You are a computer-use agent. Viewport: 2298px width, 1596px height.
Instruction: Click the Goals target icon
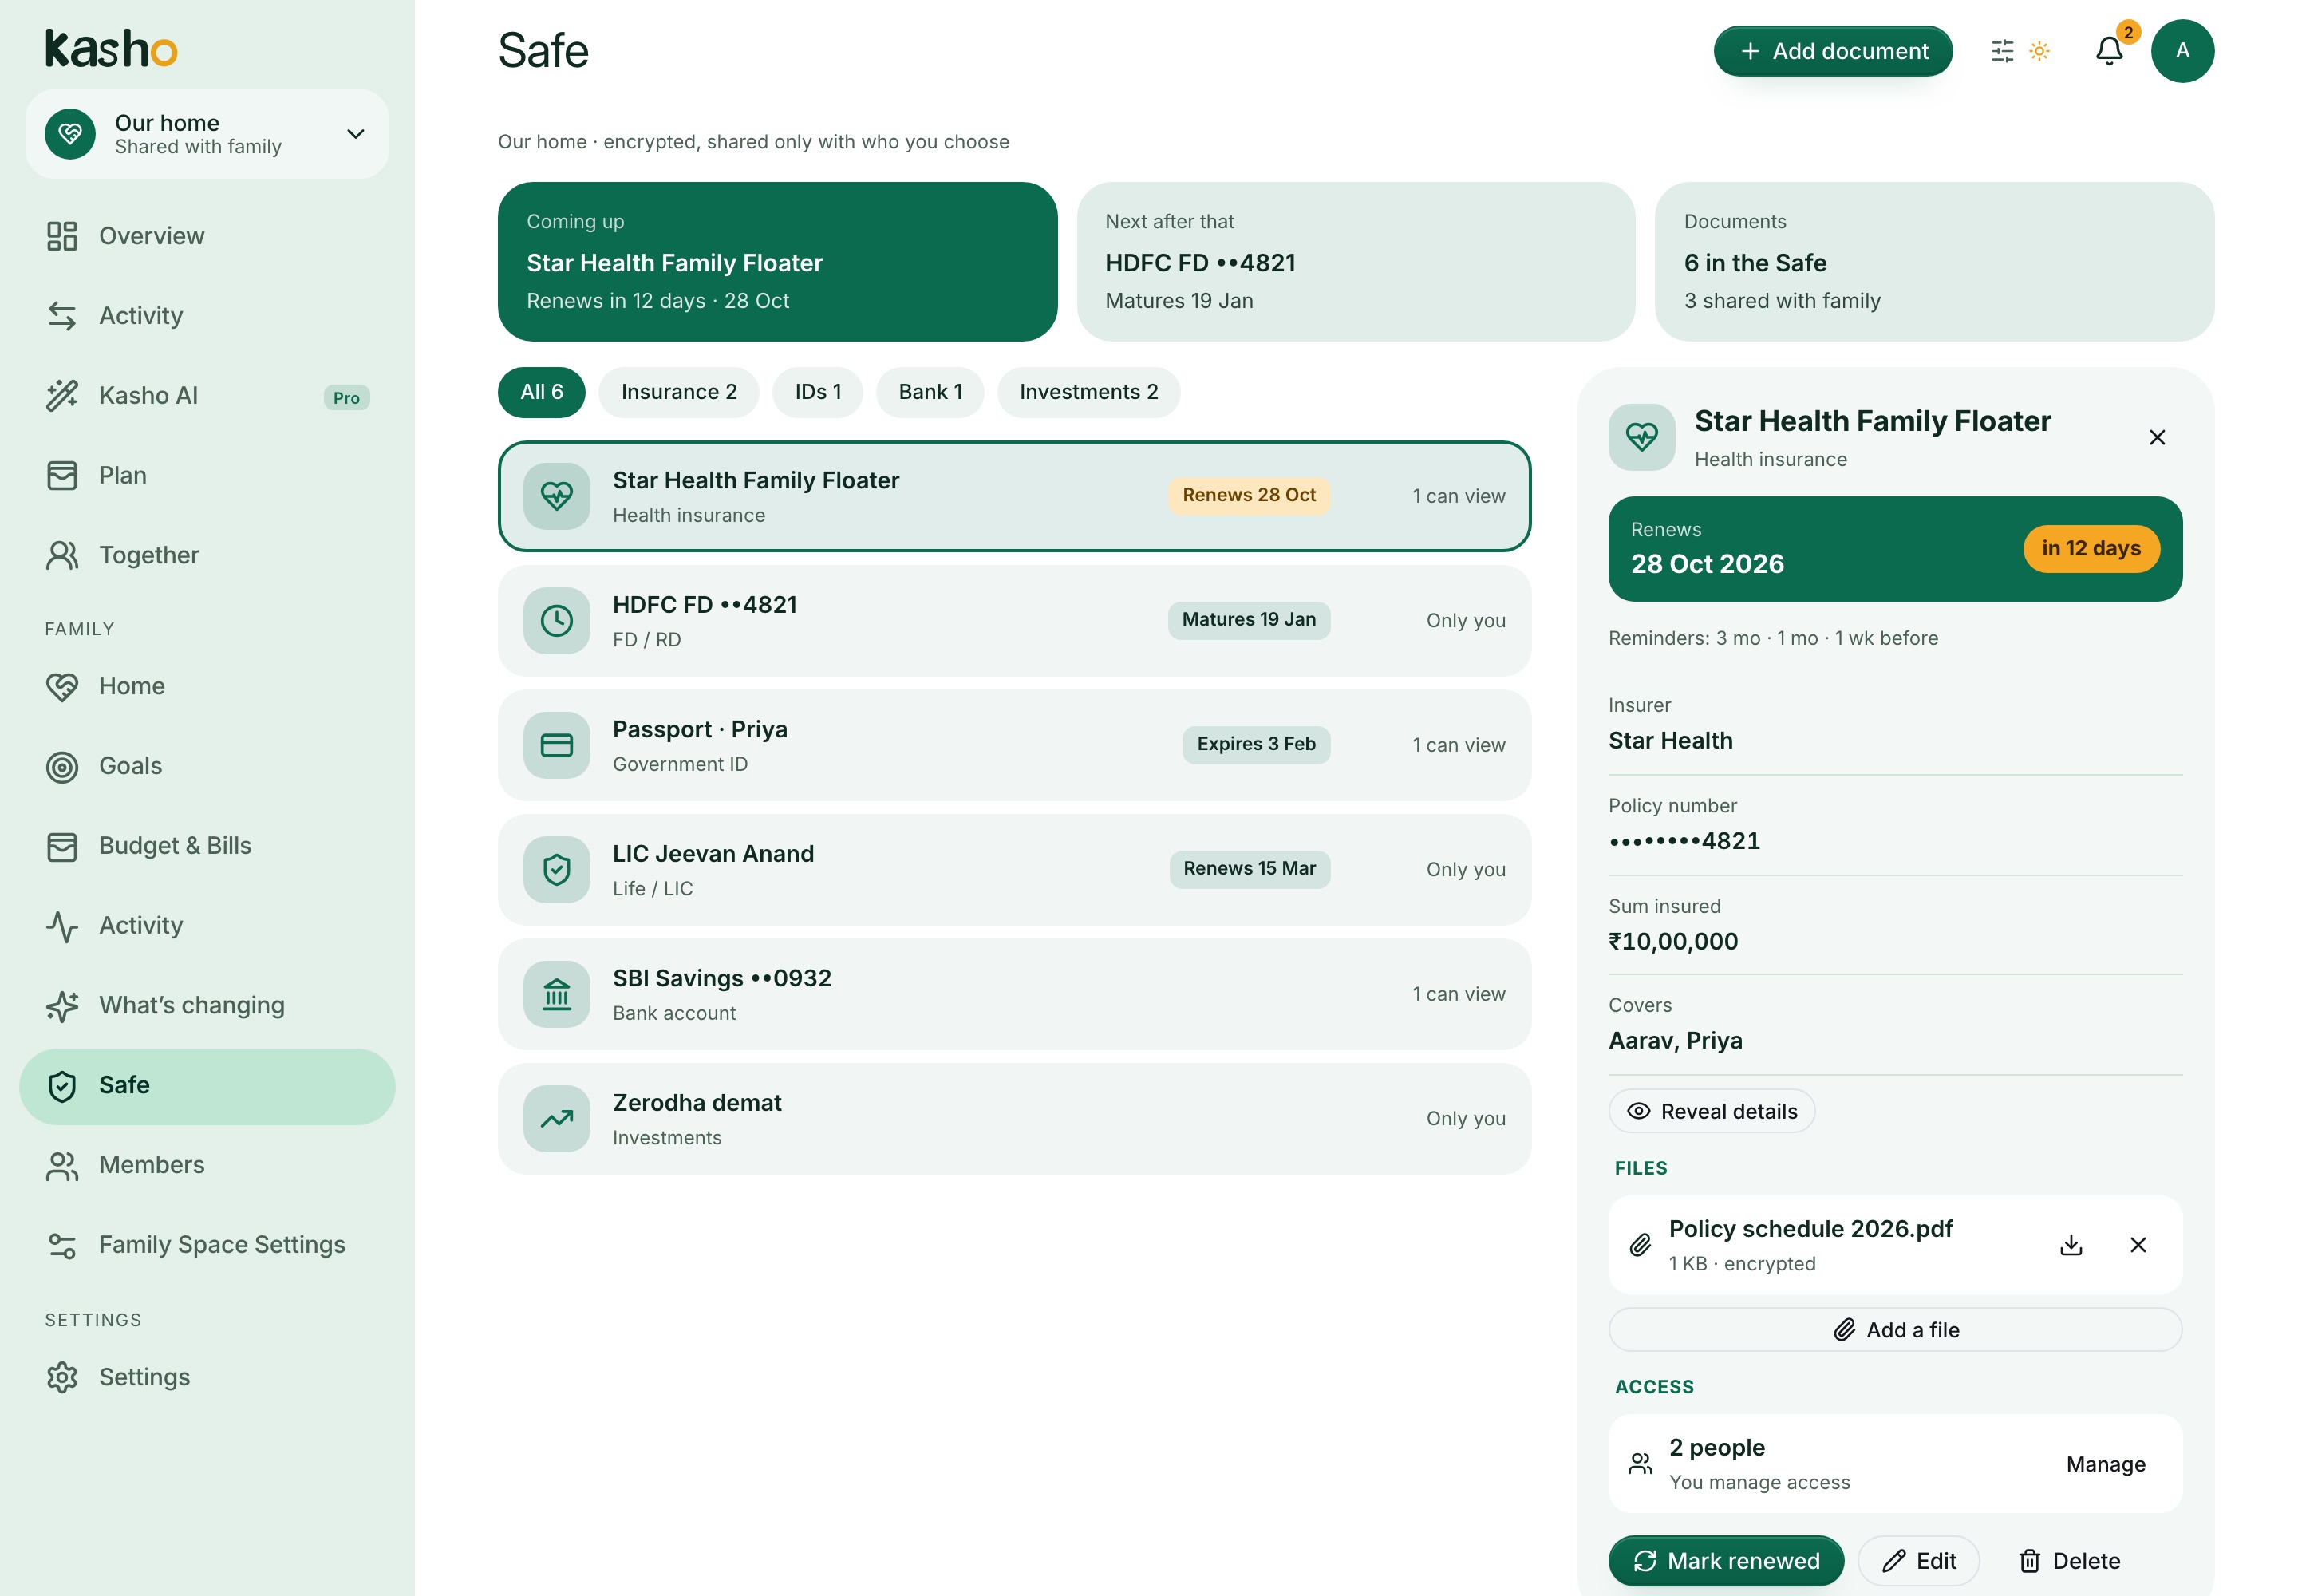coord(62,766)
